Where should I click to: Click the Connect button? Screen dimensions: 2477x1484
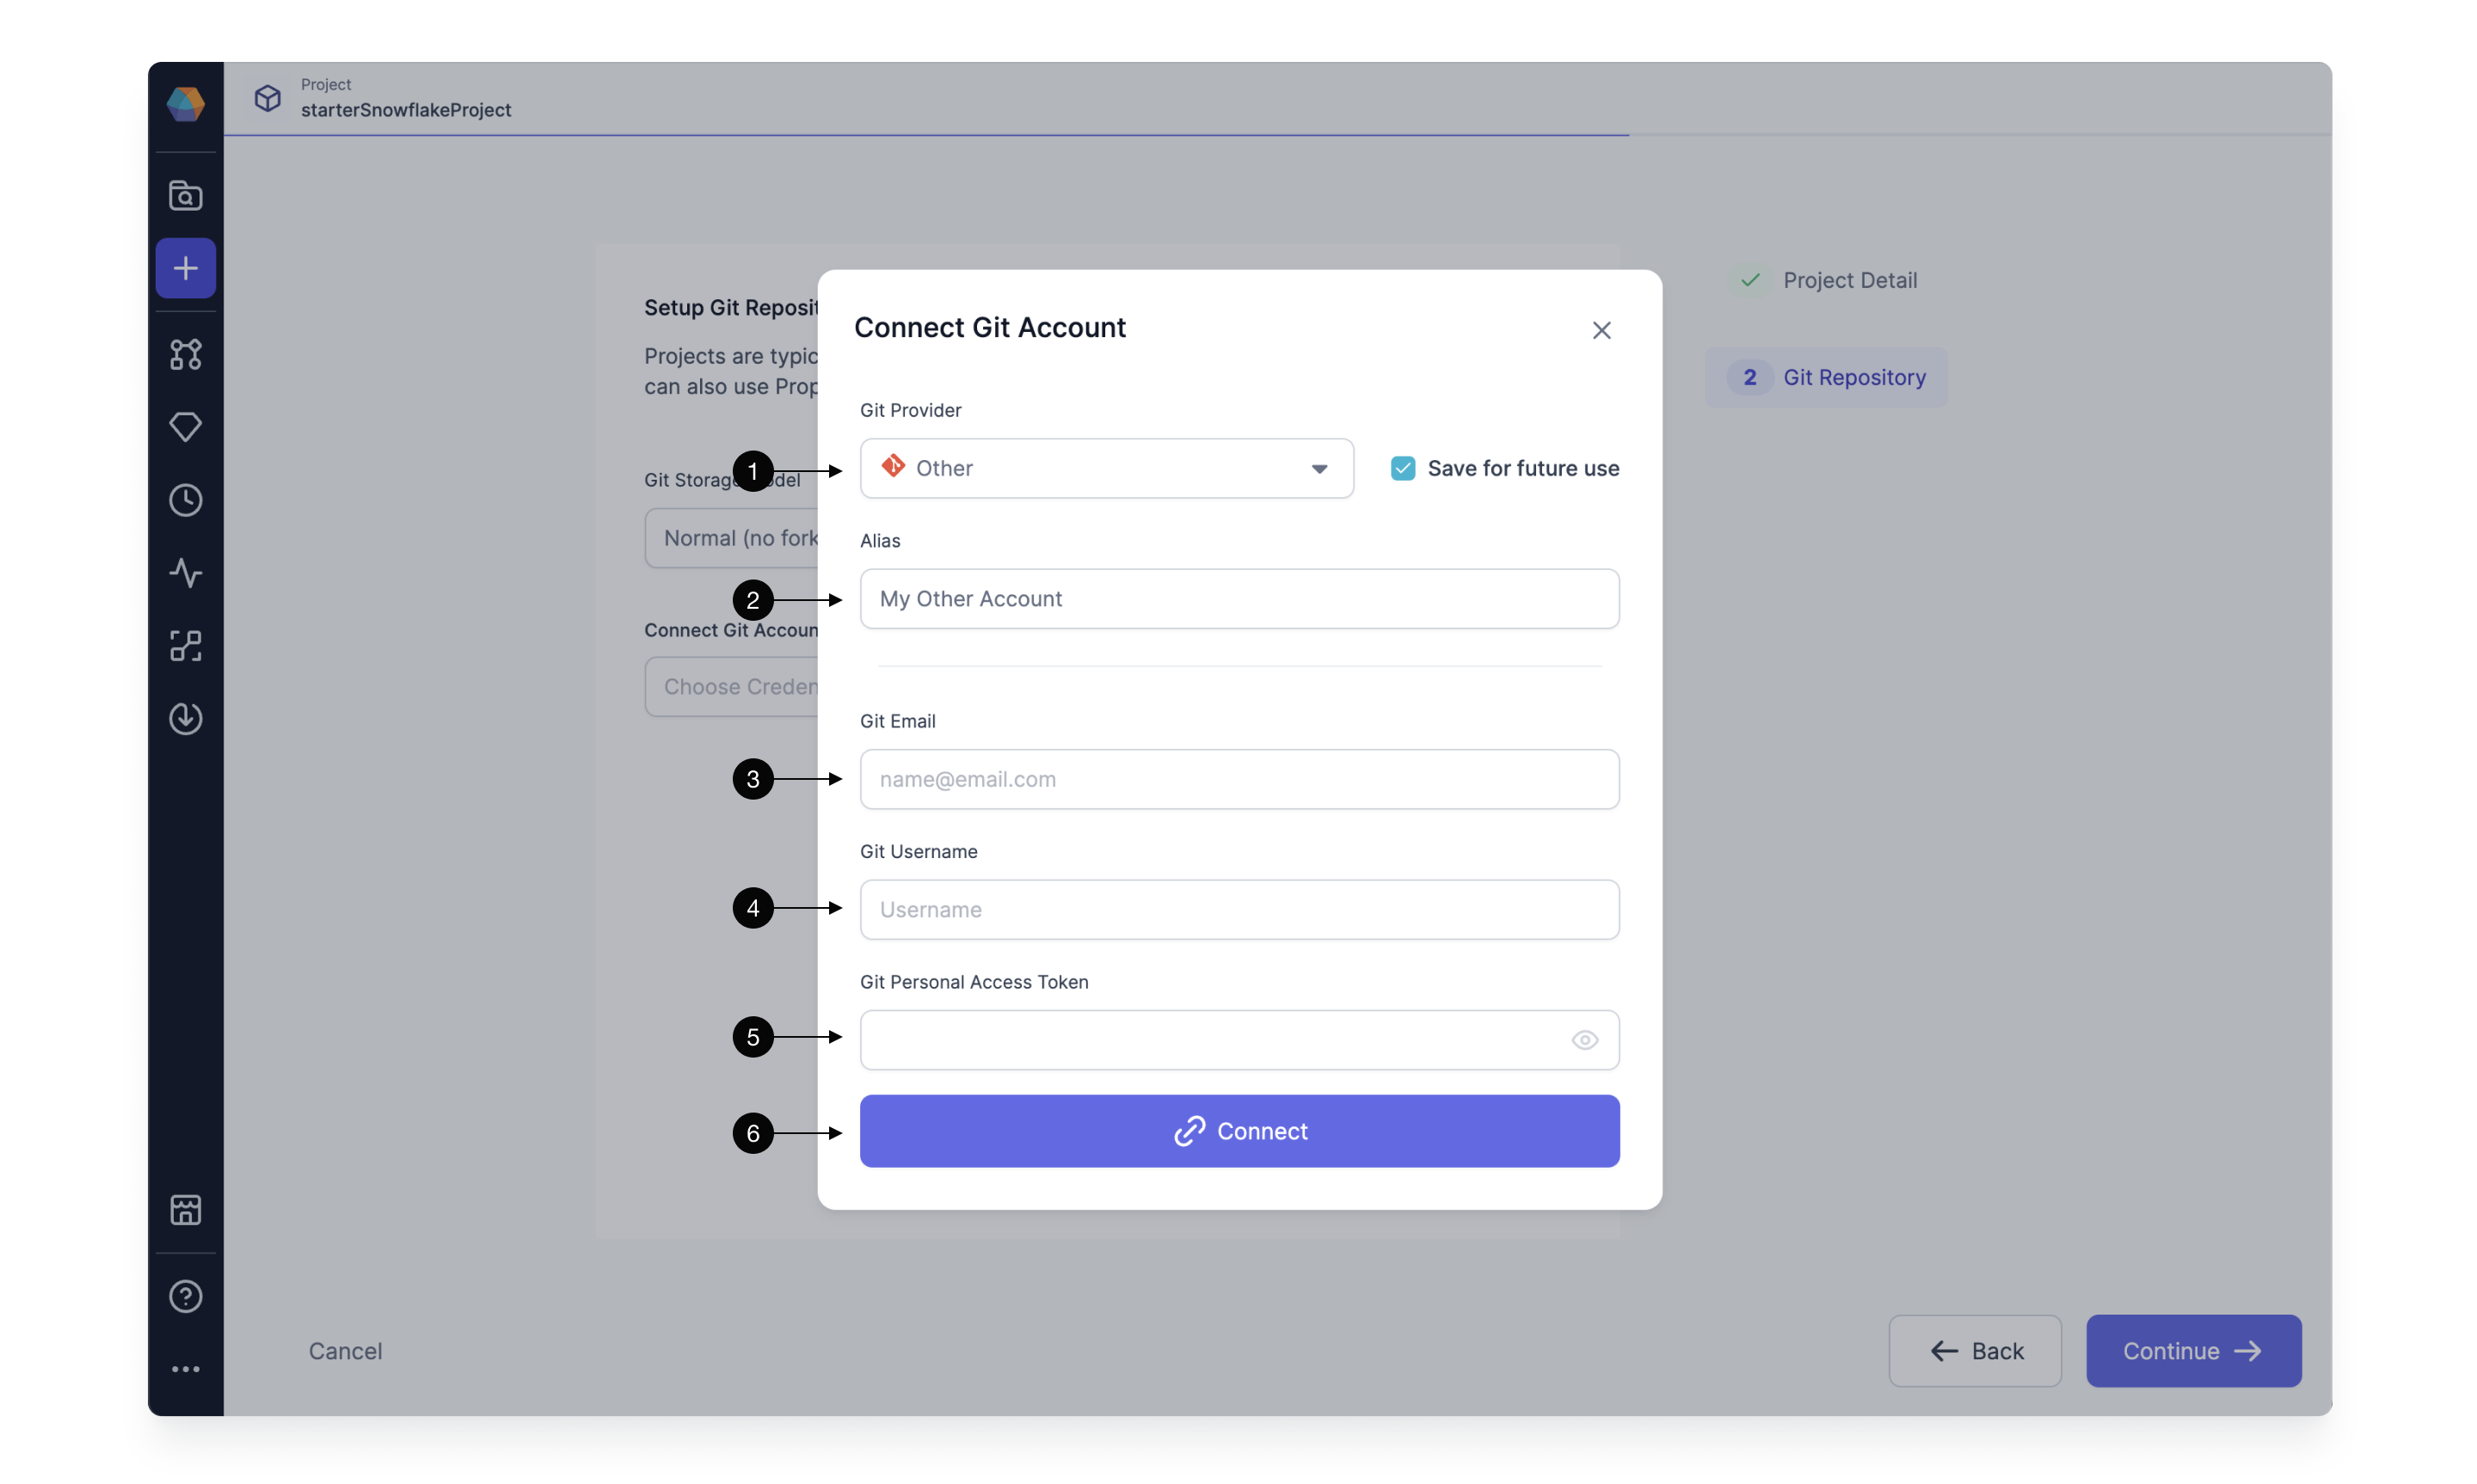coord(1238,1131)
